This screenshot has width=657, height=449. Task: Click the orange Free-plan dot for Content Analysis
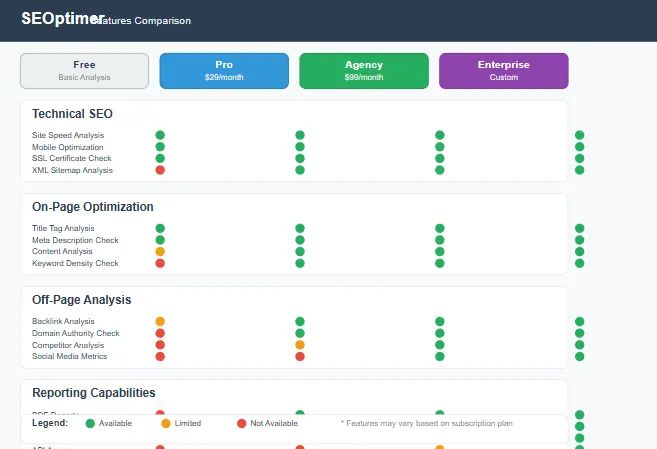click(x=160, y=252)
